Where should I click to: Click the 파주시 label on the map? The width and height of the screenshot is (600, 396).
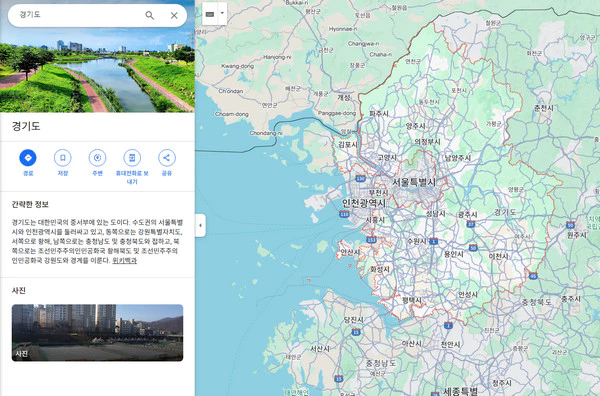tap(379, 114)
